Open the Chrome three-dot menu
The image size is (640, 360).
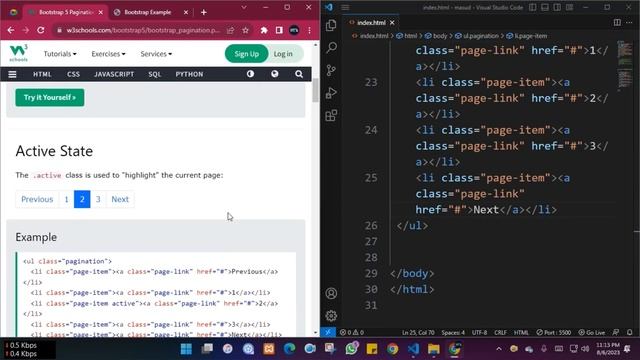point(309,30)
